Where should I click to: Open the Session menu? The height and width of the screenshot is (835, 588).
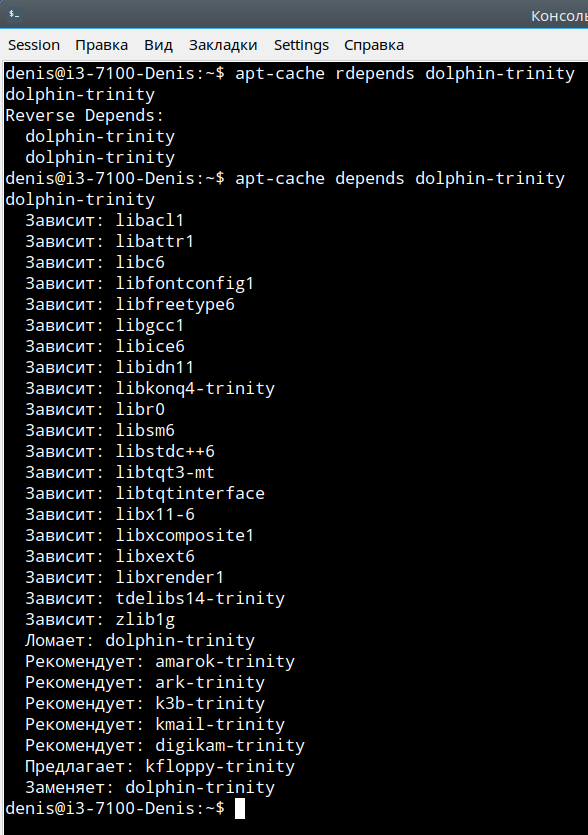click(34, 45)
